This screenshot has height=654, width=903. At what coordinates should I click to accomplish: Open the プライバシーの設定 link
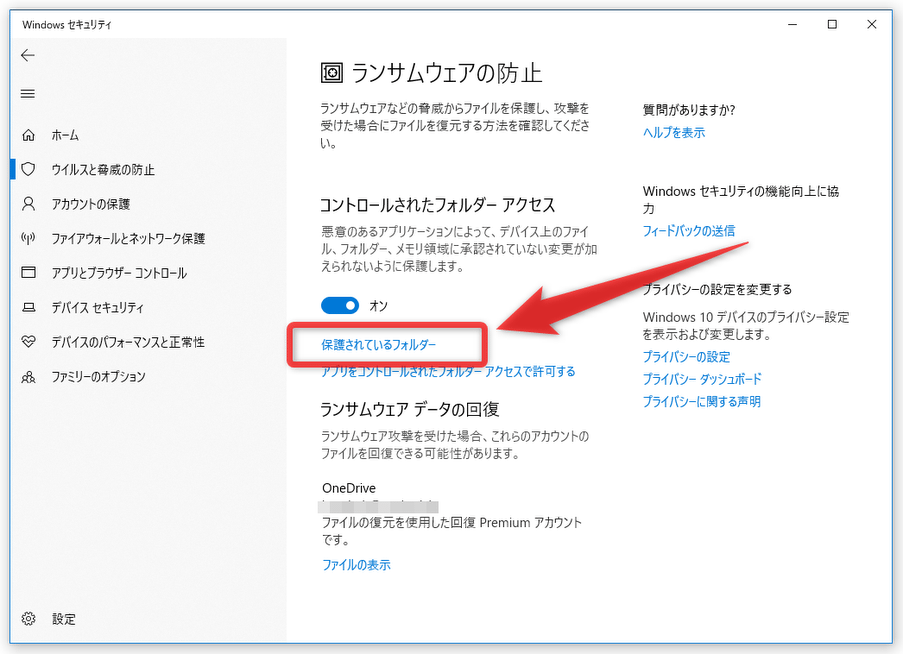pyautogui.click(x=686, y=357)
